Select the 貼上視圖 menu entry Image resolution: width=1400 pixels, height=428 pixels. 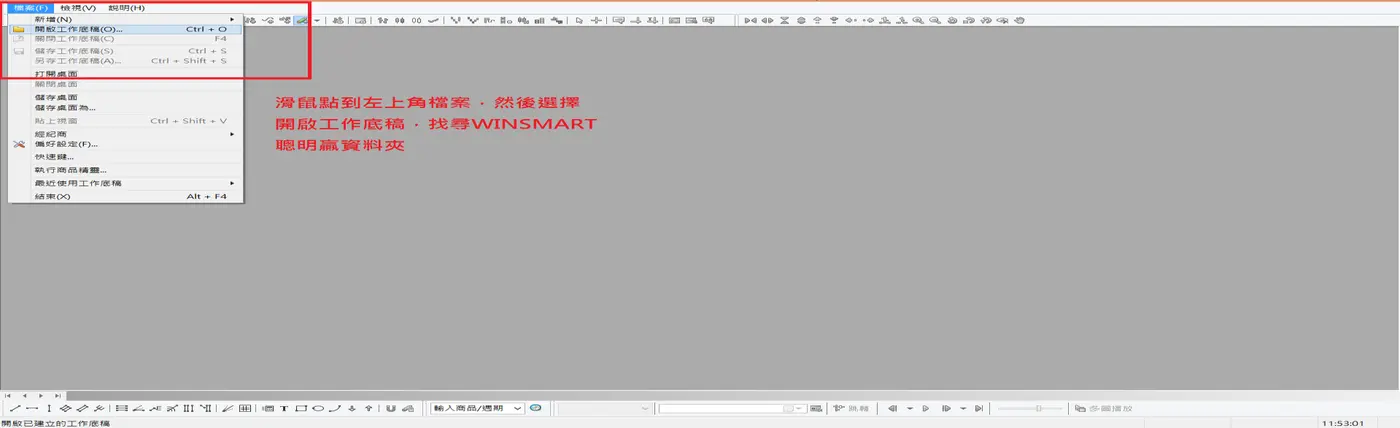click(x=125, y=120)
